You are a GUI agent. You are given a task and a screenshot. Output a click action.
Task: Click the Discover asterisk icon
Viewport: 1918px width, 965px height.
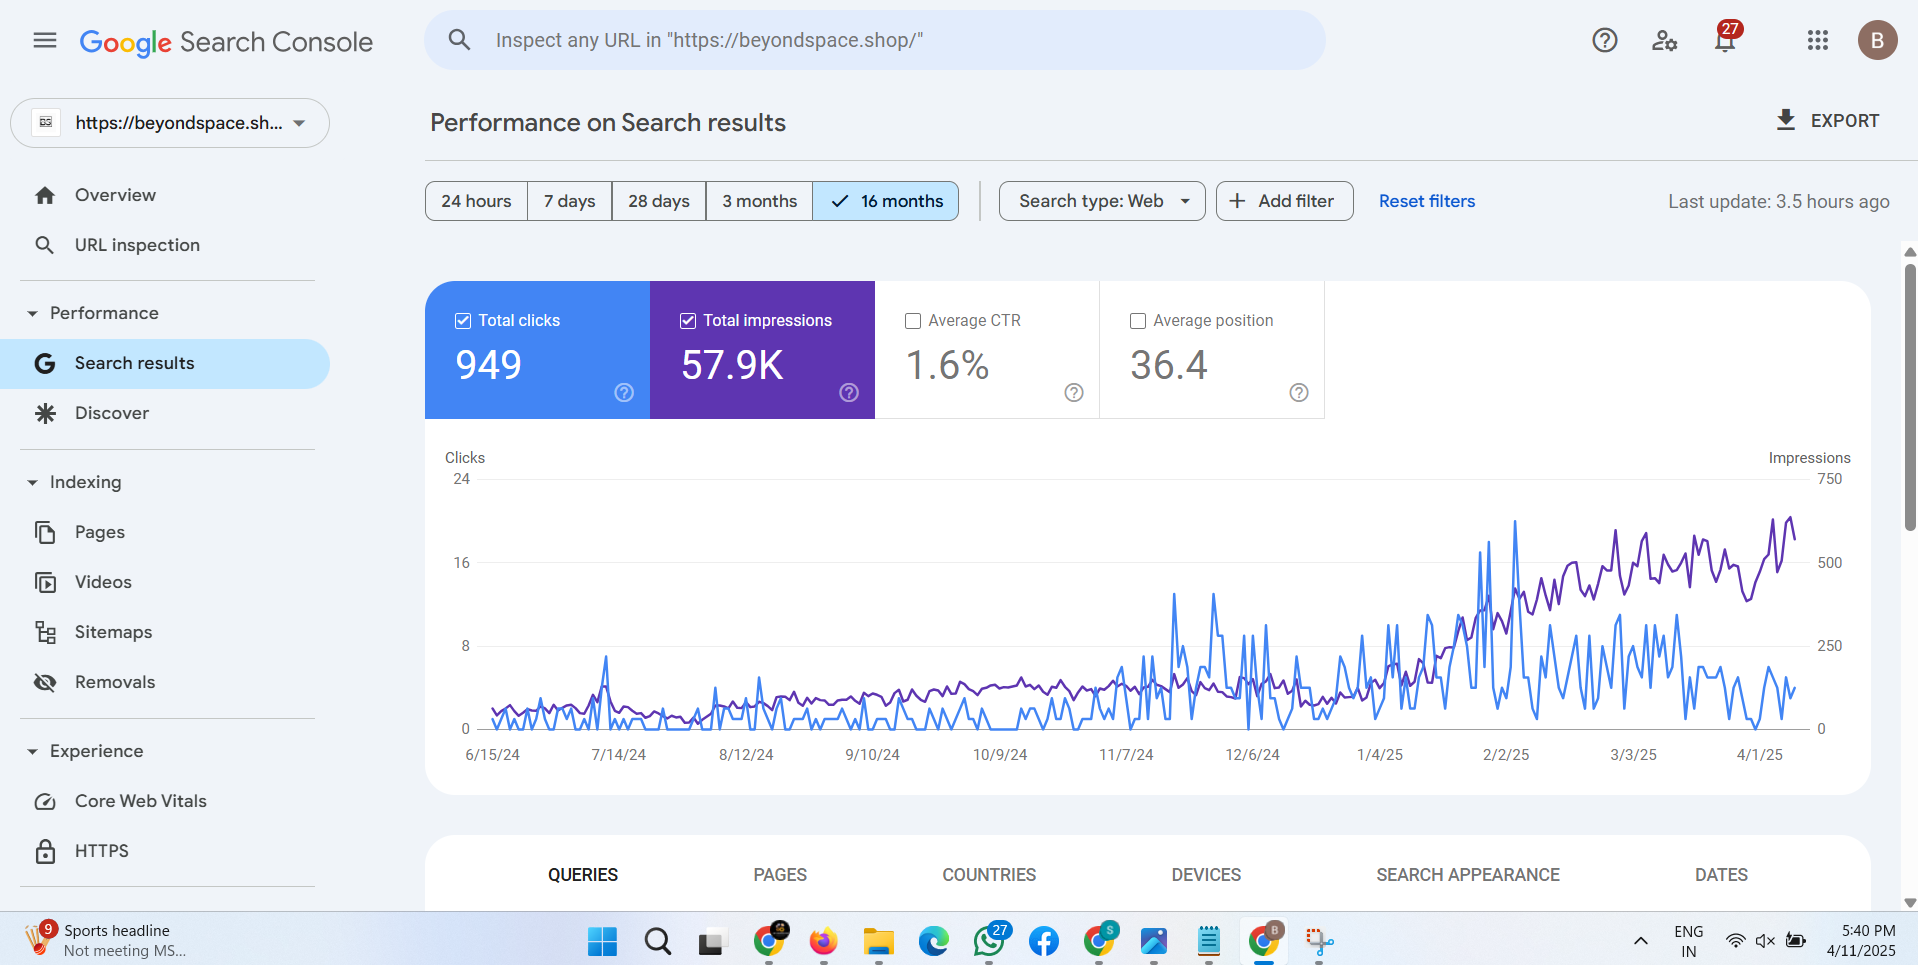pyautogui.click(x=45, y=413)
